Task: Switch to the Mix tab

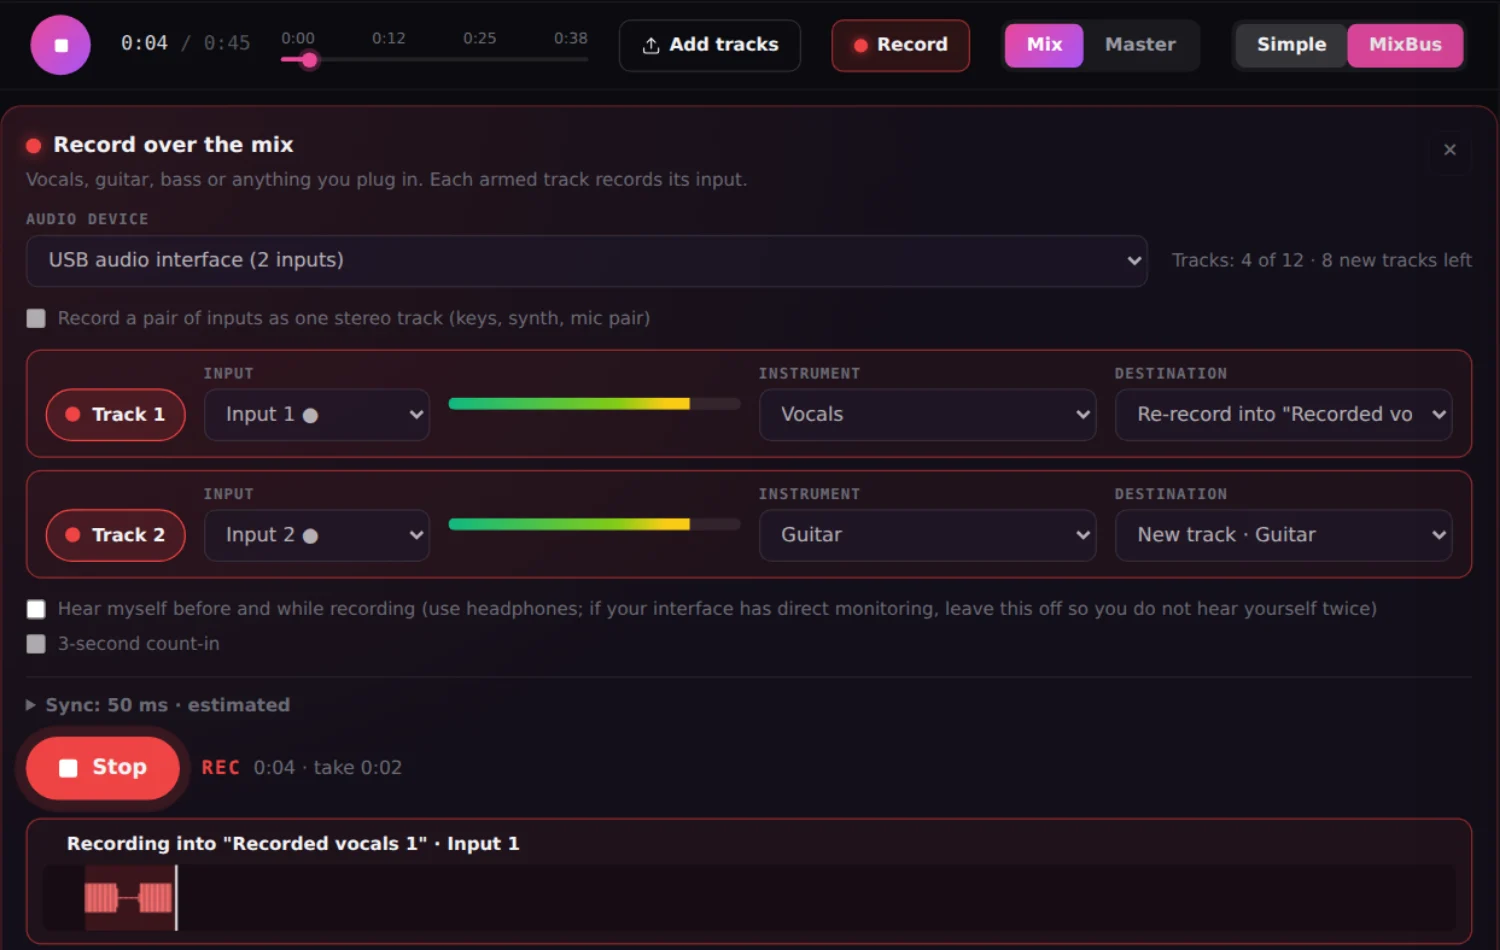Action: click(x=1044, y=45)
